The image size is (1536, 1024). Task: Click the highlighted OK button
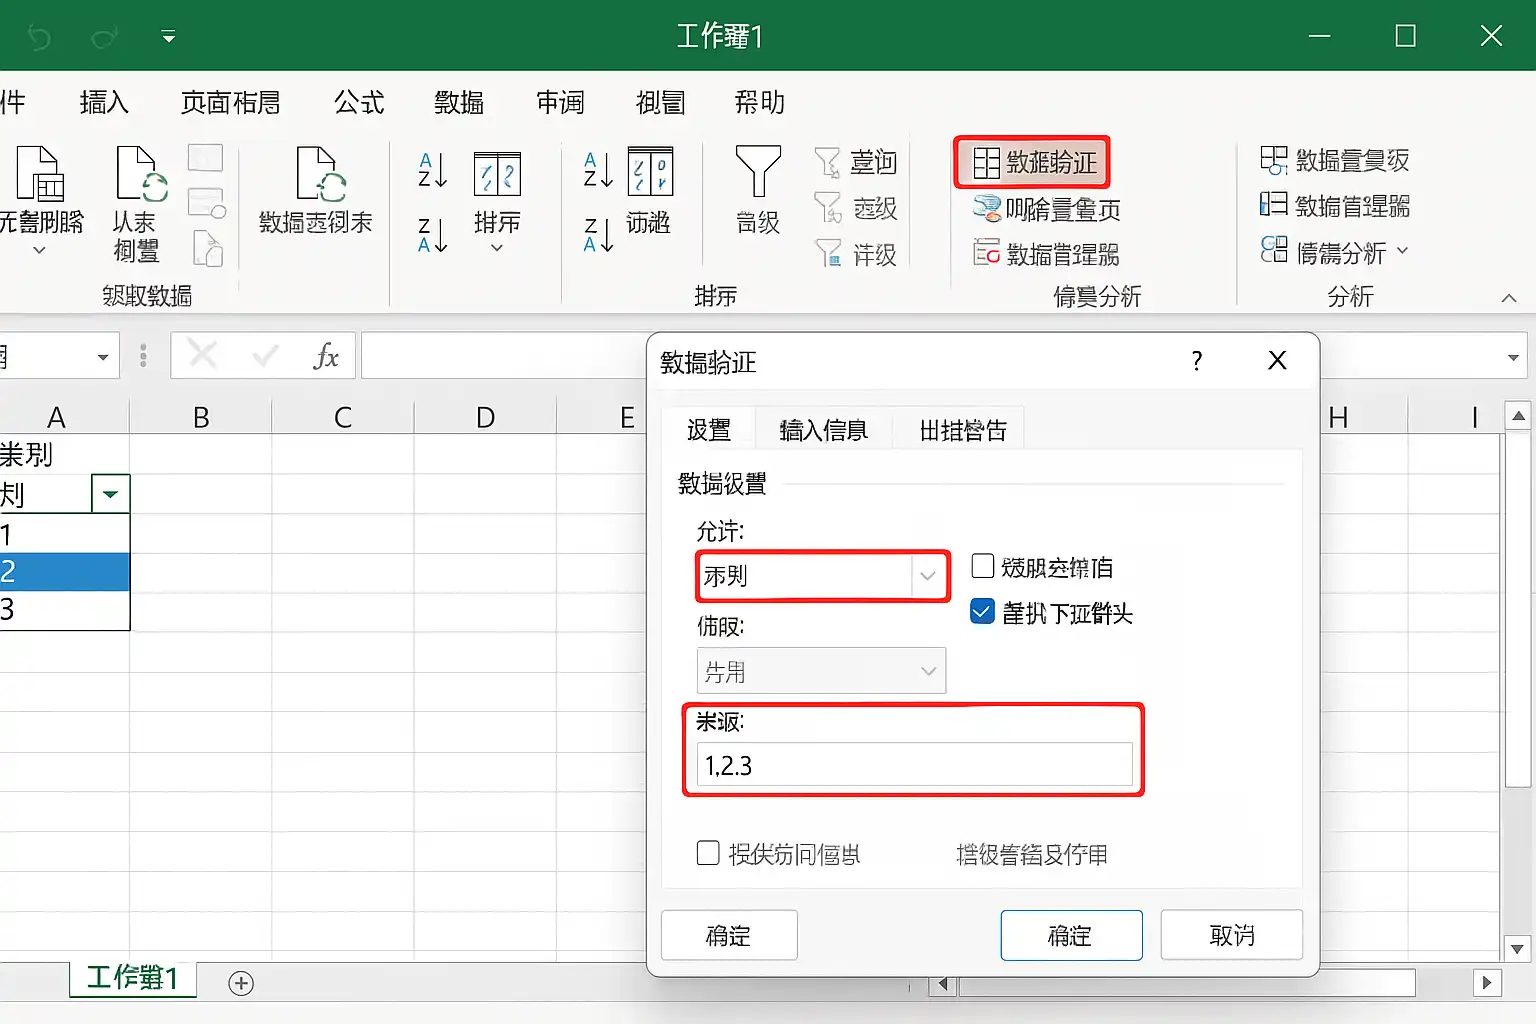1071,936
